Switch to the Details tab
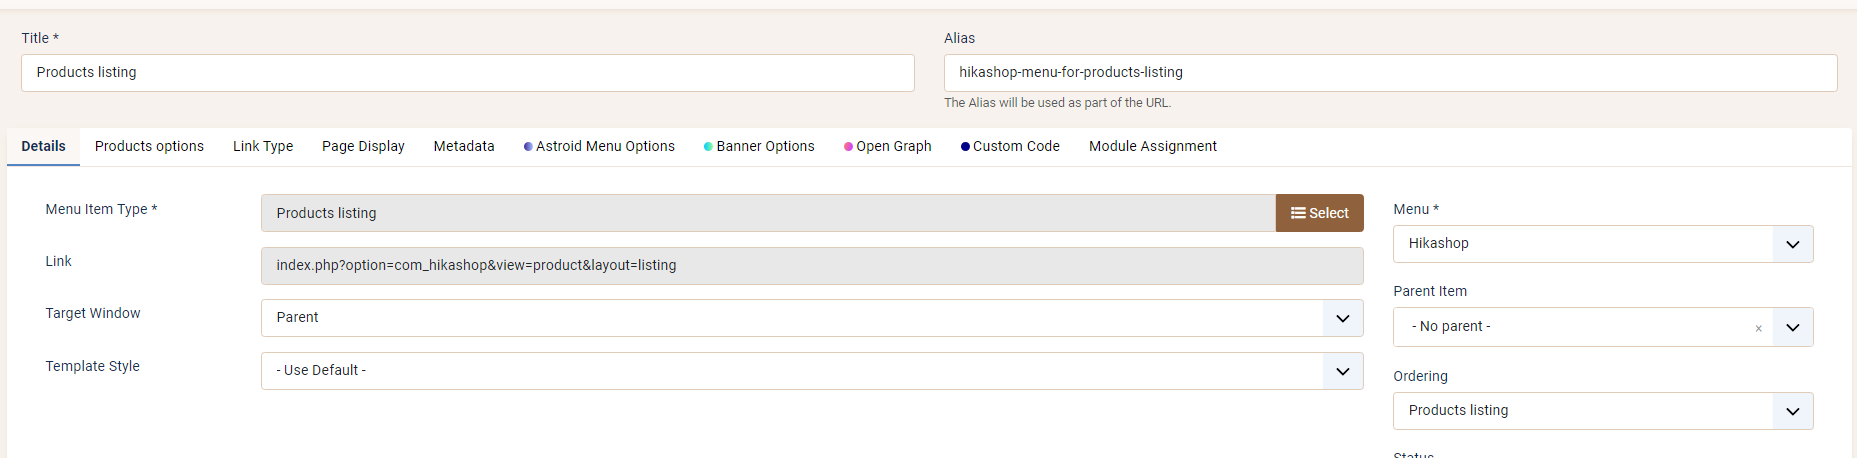The height and width of the screenshot is (458, 1857). click(x=43, y=146)
